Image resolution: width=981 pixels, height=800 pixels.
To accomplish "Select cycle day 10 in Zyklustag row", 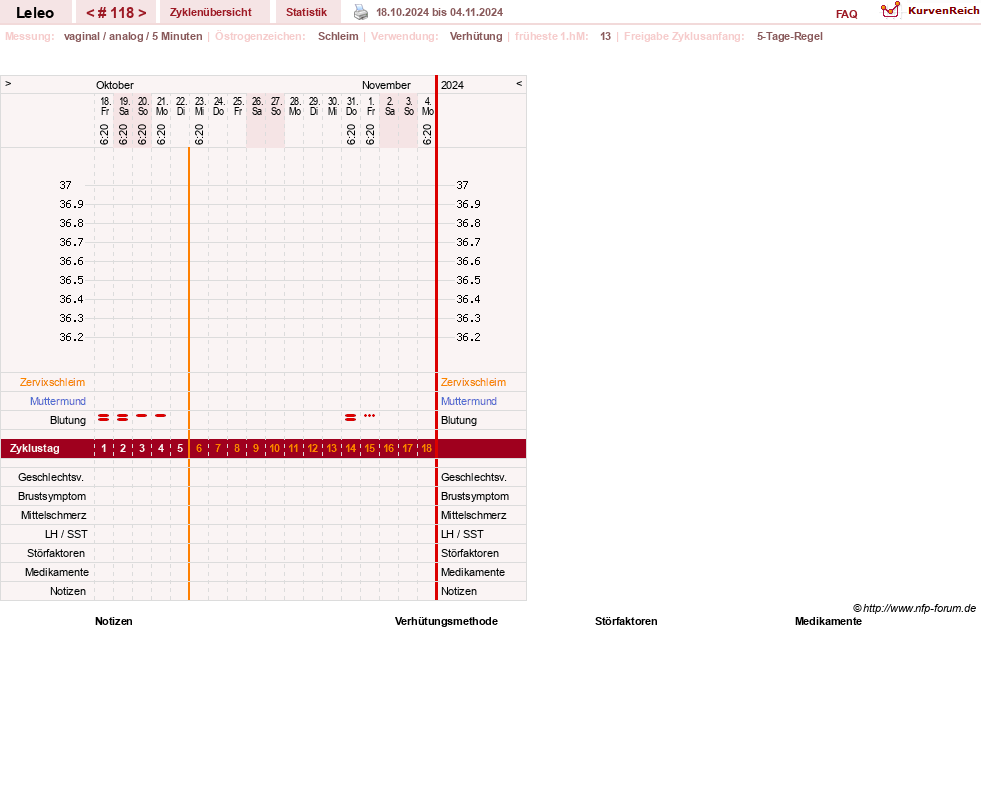I will (x=275, y=448).
